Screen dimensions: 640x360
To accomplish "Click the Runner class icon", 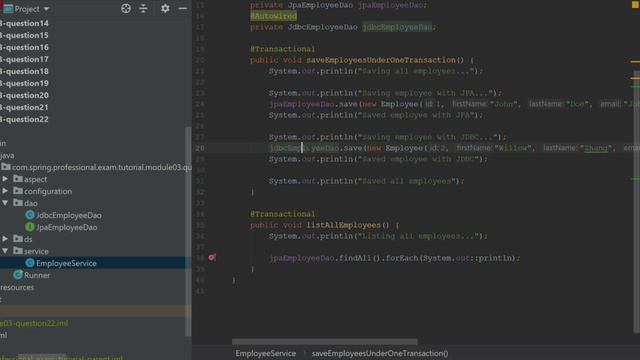I will 18,275.
